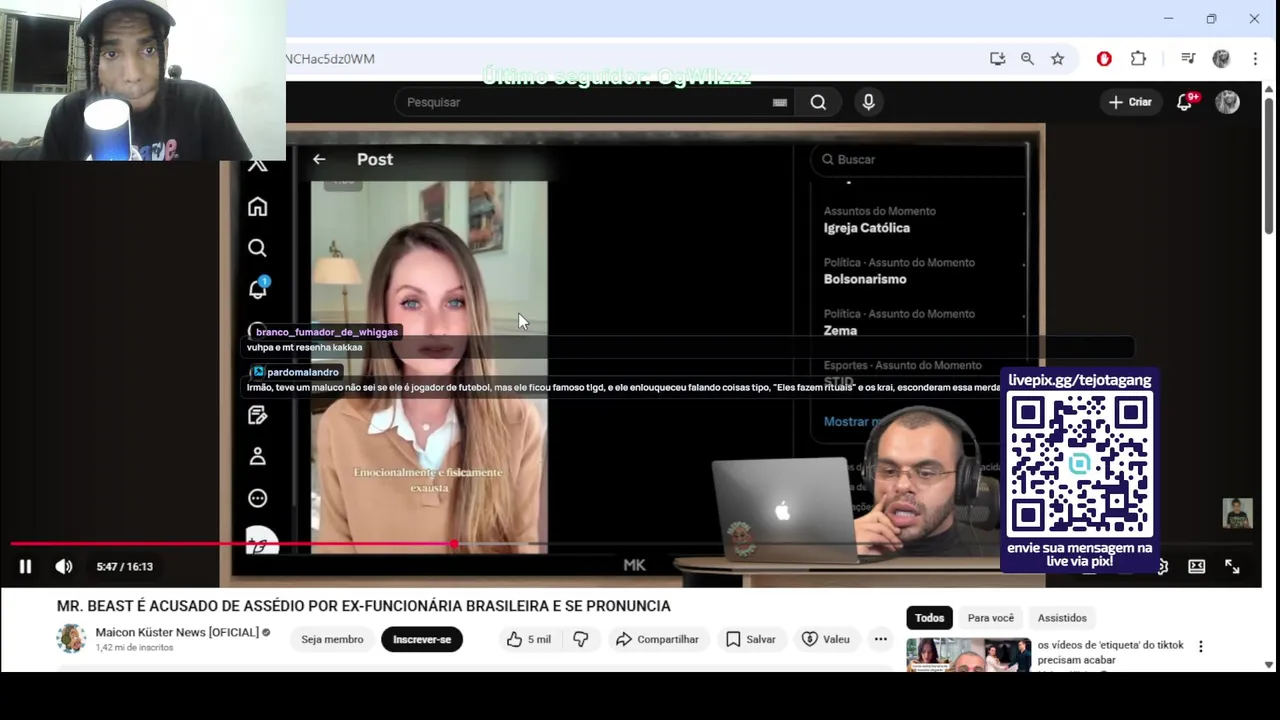Open the recommended video thumbnail about 'etiqueta'

[x=968, y=655]
